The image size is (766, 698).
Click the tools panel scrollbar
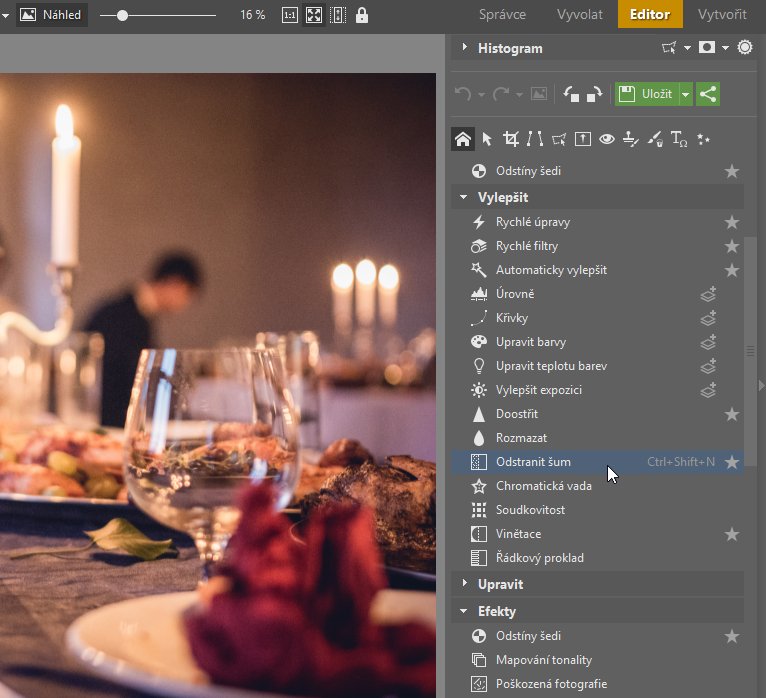pos(750,351)
